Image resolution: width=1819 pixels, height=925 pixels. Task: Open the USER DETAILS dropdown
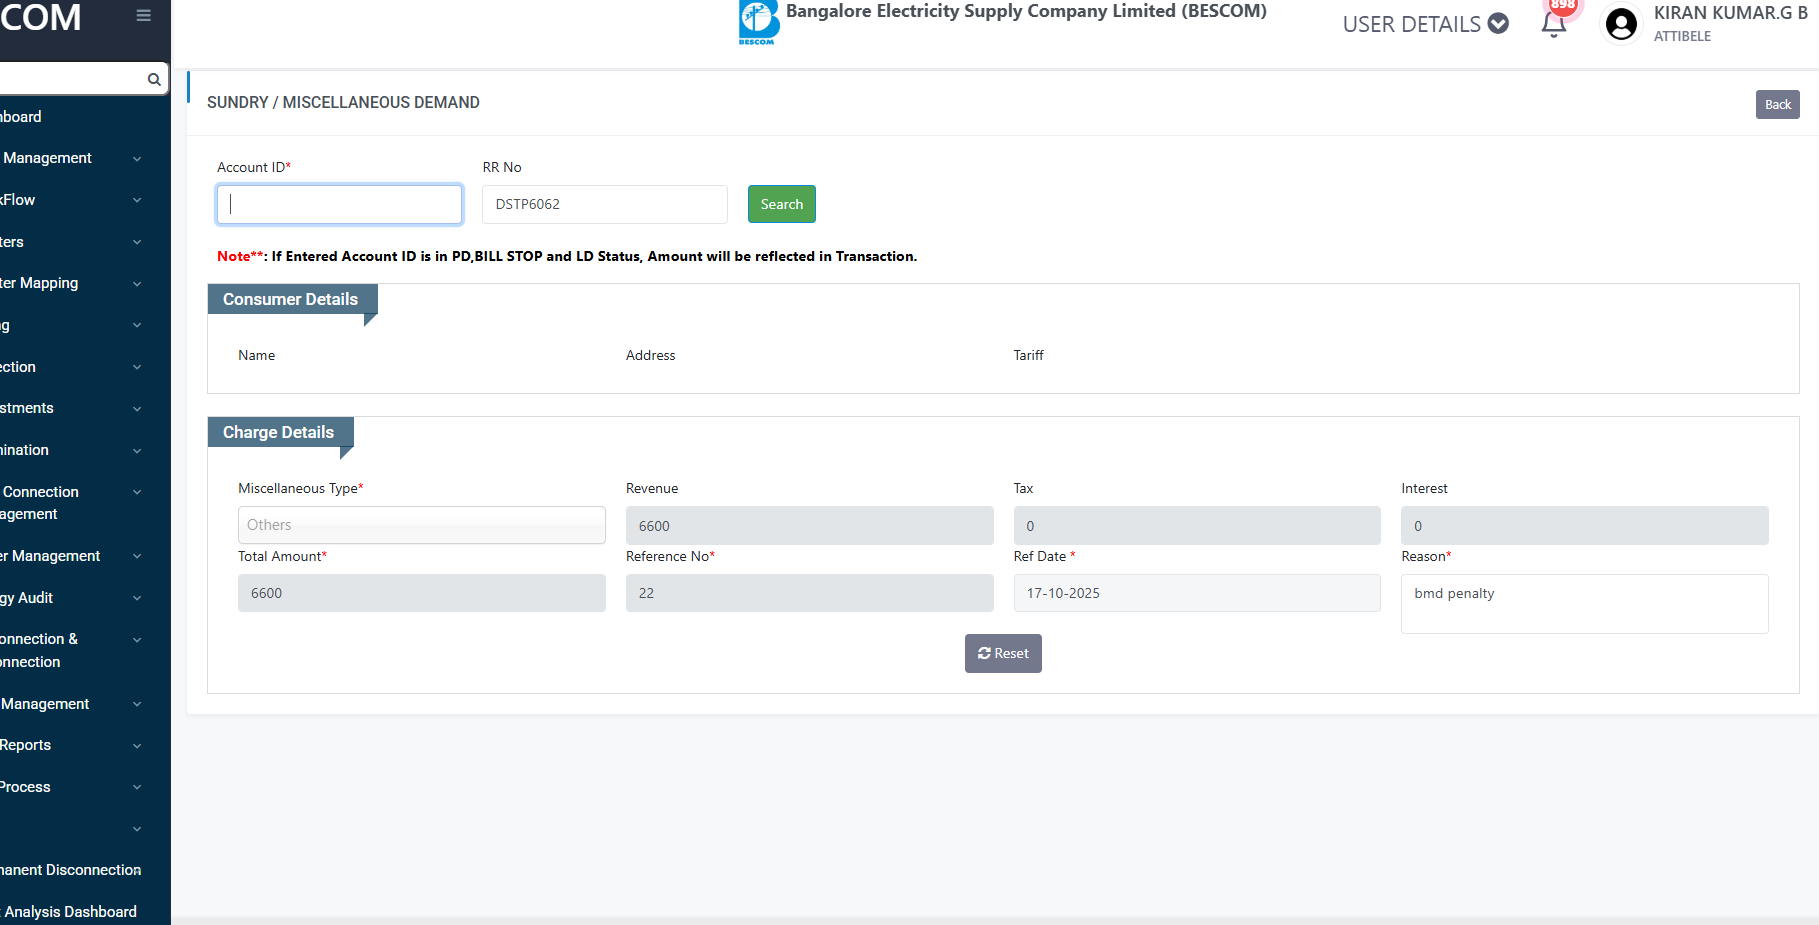pyautogui.click(x=1424, y=24)
